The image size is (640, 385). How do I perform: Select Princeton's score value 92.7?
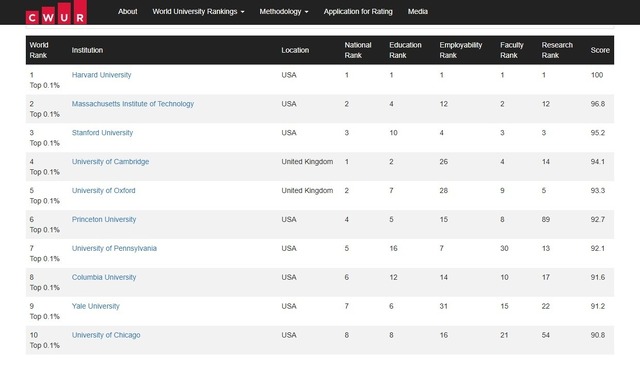pos(598,220)
